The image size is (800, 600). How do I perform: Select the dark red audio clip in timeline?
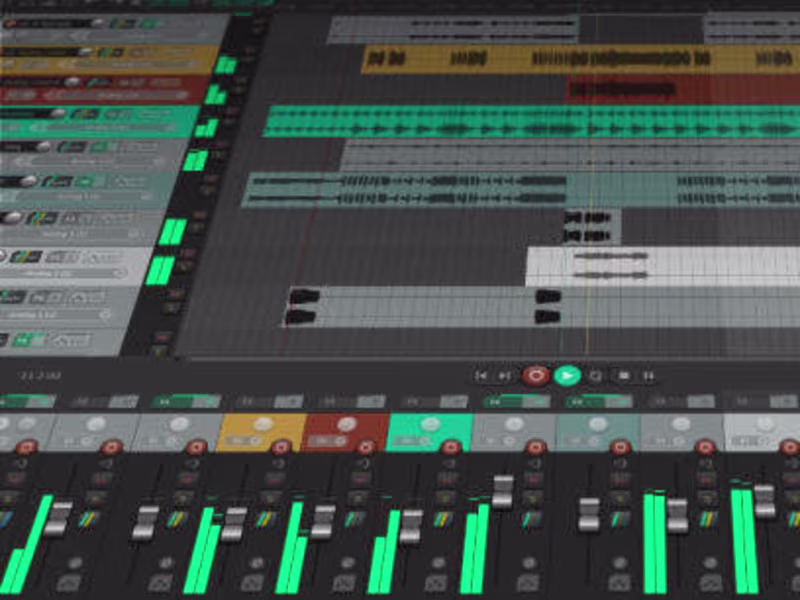pyautogui.click(x=683, y=89)
